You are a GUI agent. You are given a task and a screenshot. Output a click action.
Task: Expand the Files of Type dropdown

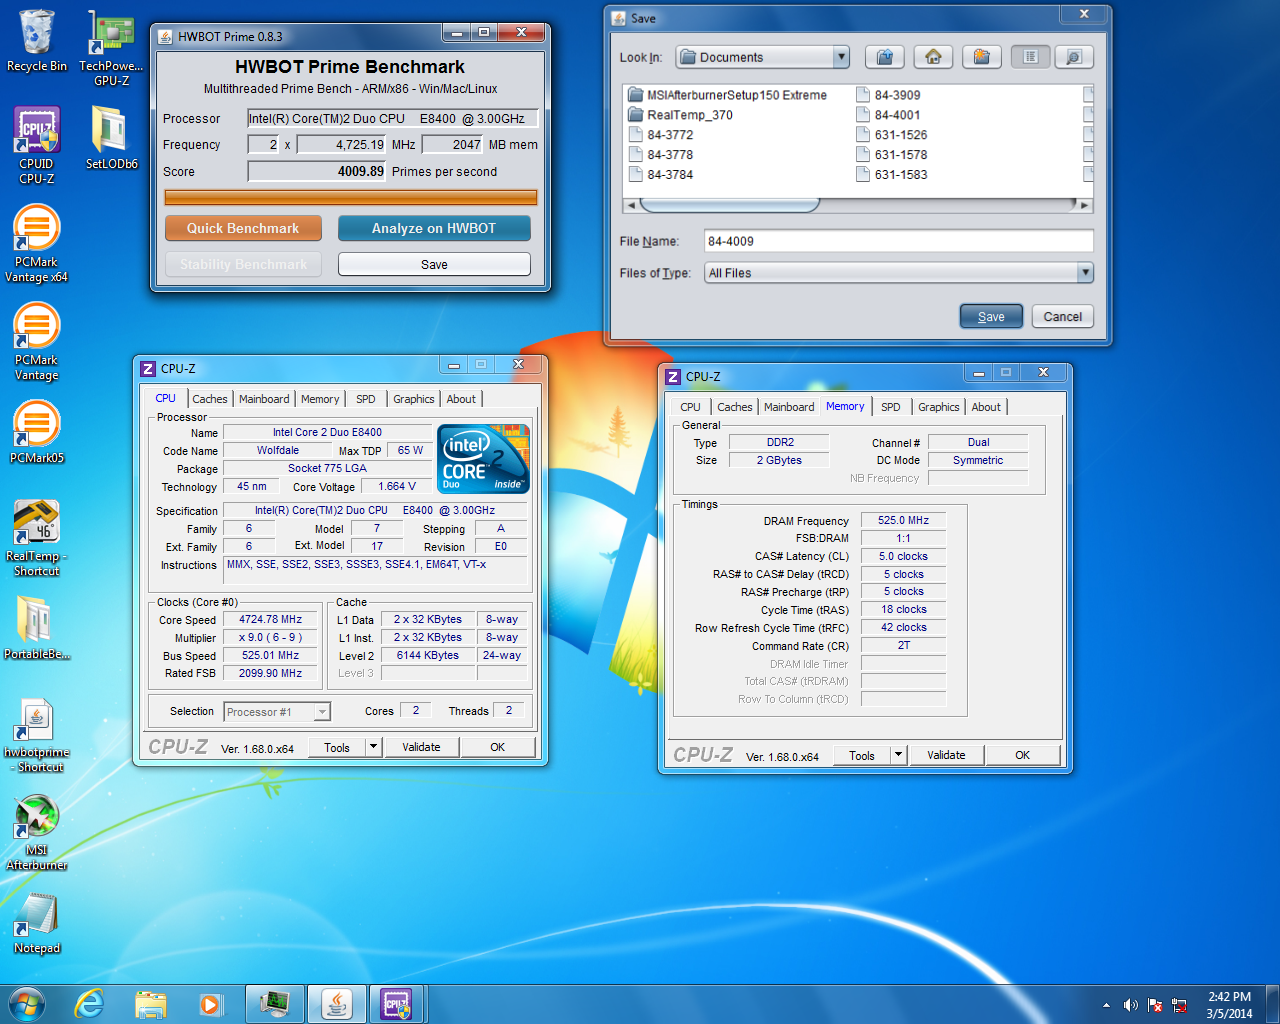tap(1085, 272)
